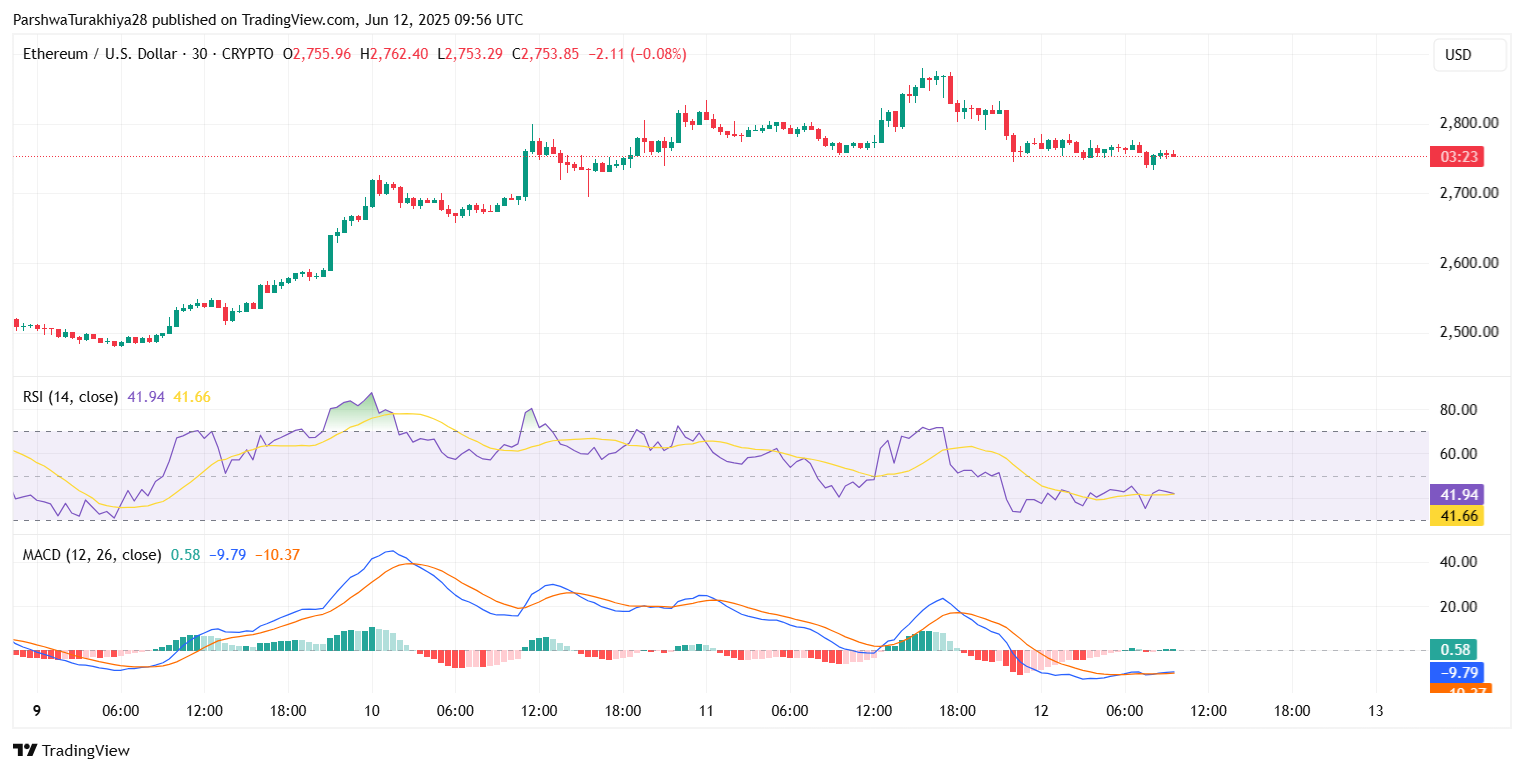This screenshot has width=1524, height=772.
Task: Click the 80.00 RSI scale label
Action: click(1461, 409)
